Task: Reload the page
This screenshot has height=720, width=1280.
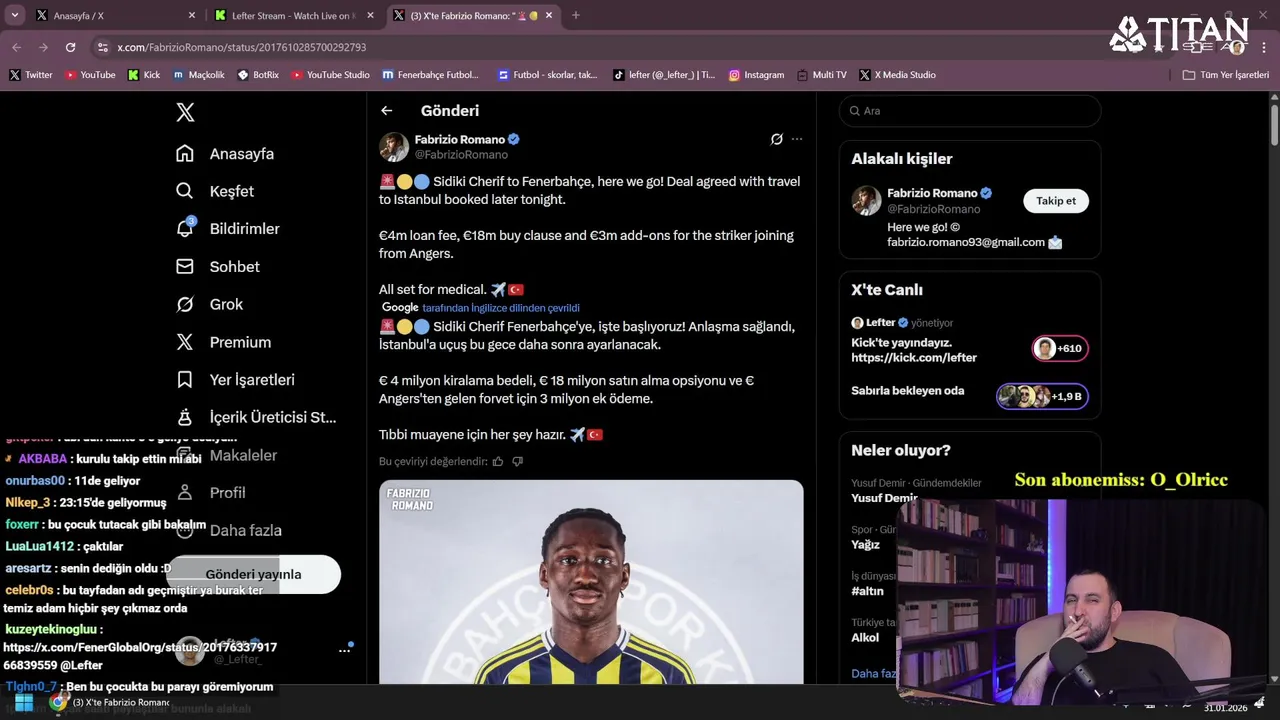Action: click(x=70, y=47)
